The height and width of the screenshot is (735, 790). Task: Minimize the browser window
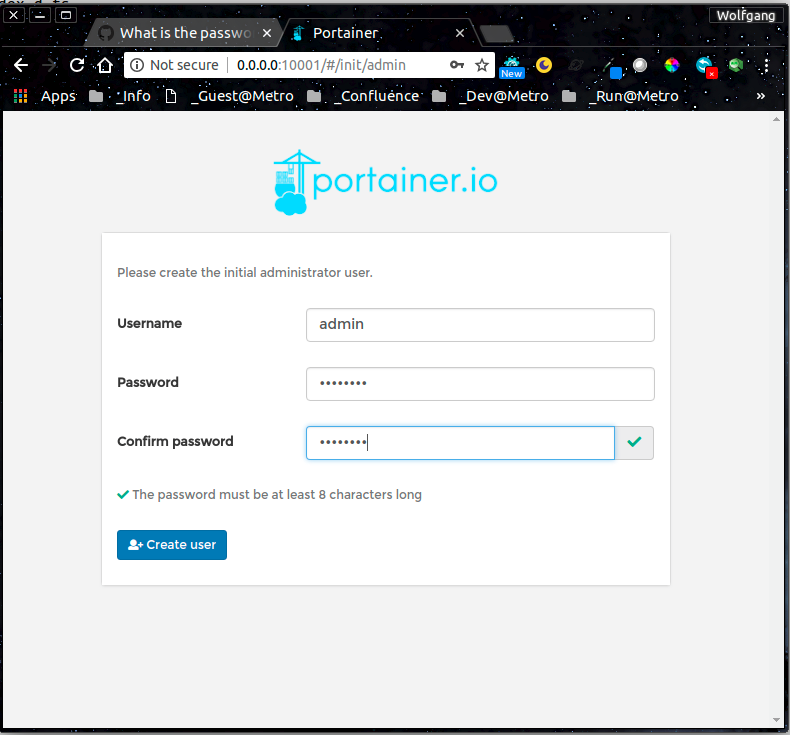click(40, 15)
